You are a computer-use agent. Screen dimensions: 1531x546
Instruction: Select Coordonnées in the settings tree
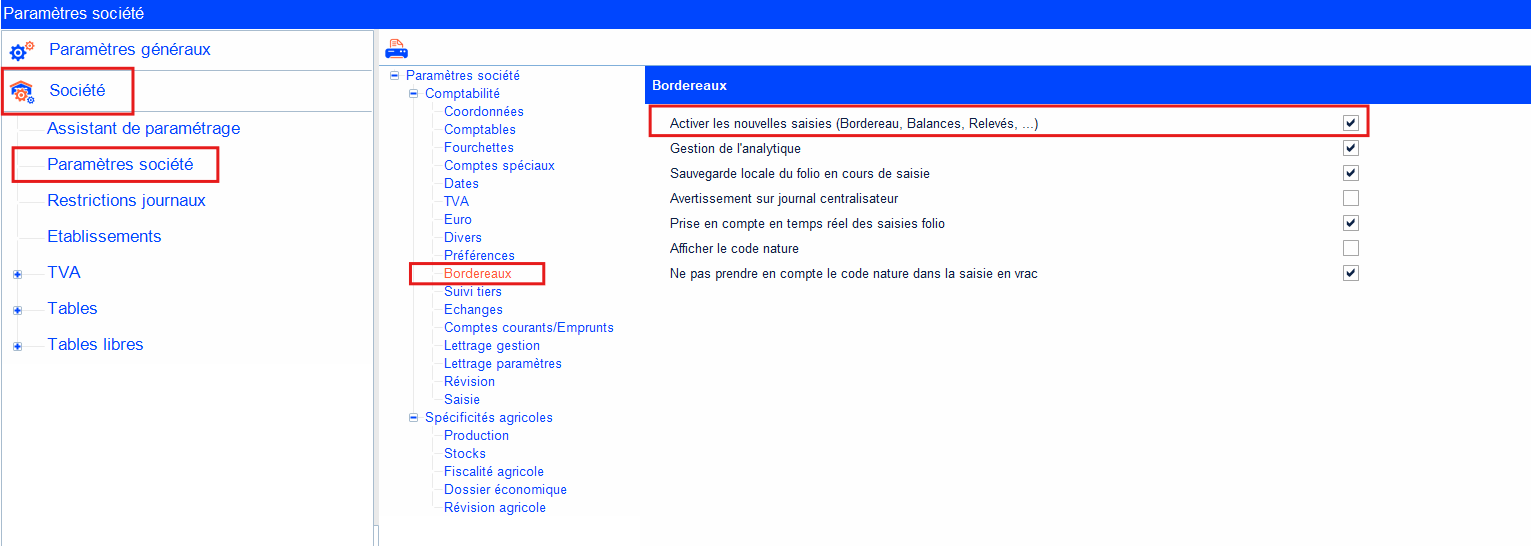tap(483, 111)
